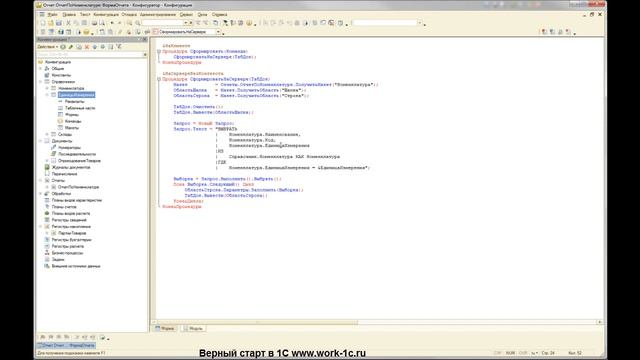Expand the Склады catalog node

(x=47, y=134)
